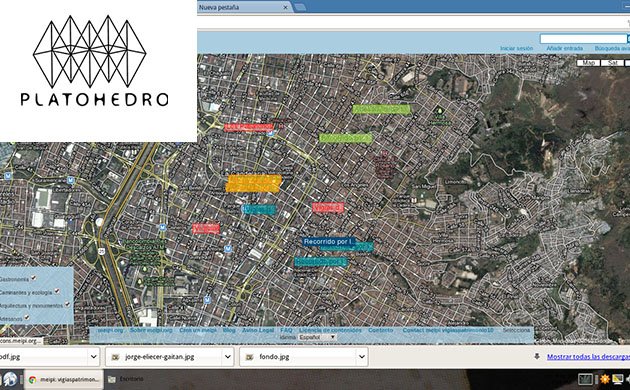The image size is (630, 390).
Task: Open the Idioma Español language dropdown
Action: [317, 337]
